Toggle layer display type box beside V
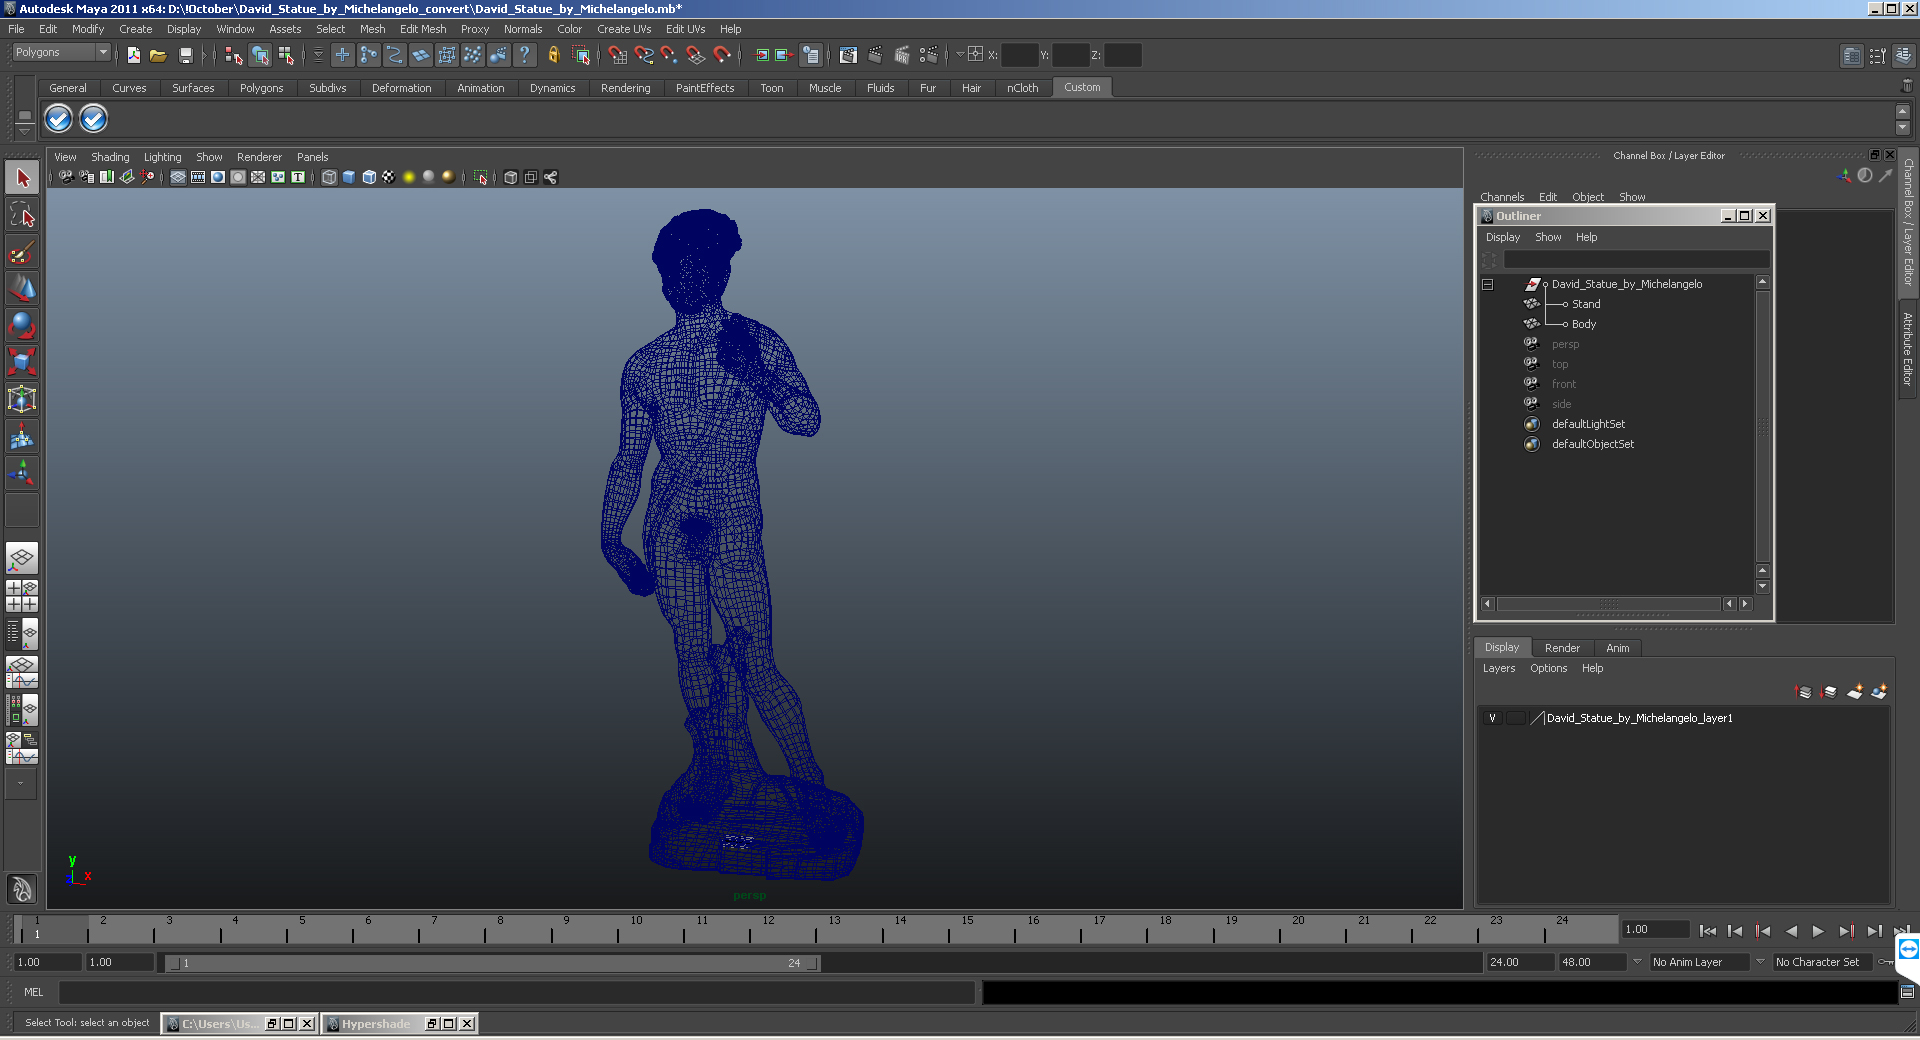The width and height of the screenshot is (1920, 1040). [x=1516, y=718]
